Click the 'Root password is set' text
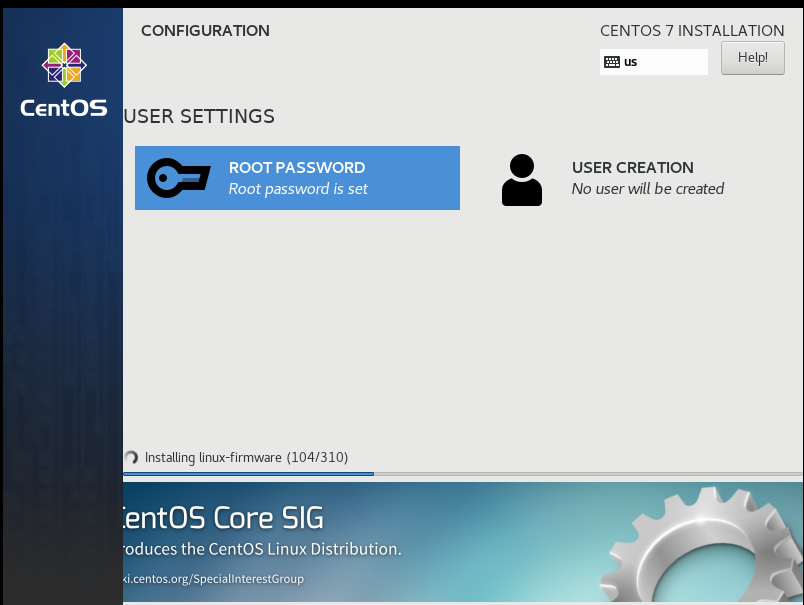The image size is (804, 605). (x=298, y=189)
